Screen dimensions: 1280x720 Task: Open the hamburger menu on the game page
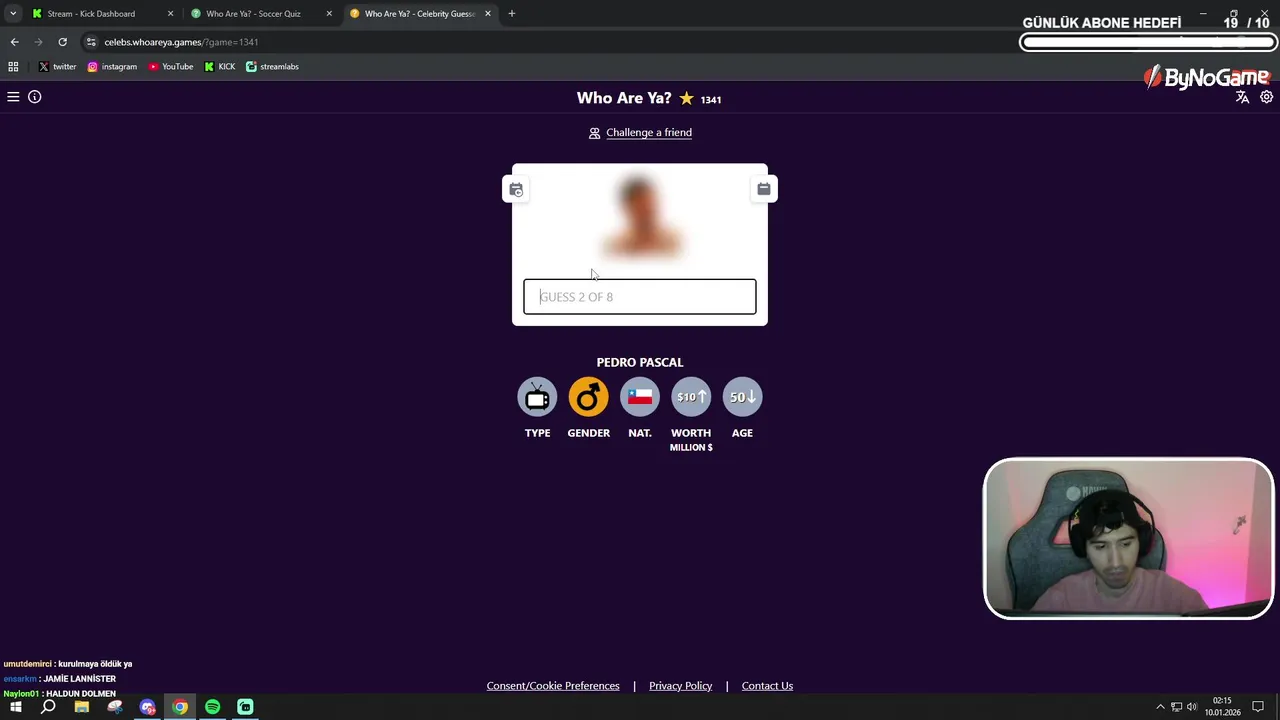point(13,97)
